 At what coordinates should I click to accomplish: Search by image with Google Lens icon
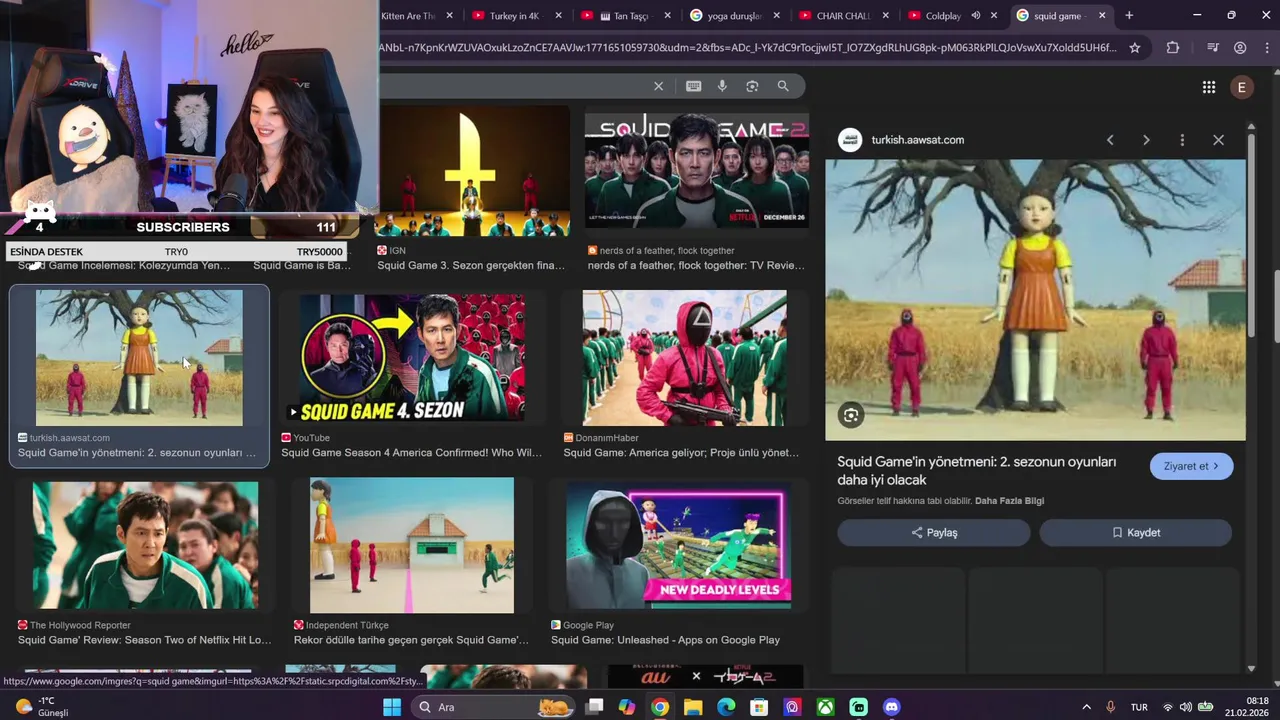tap(752, 86)
